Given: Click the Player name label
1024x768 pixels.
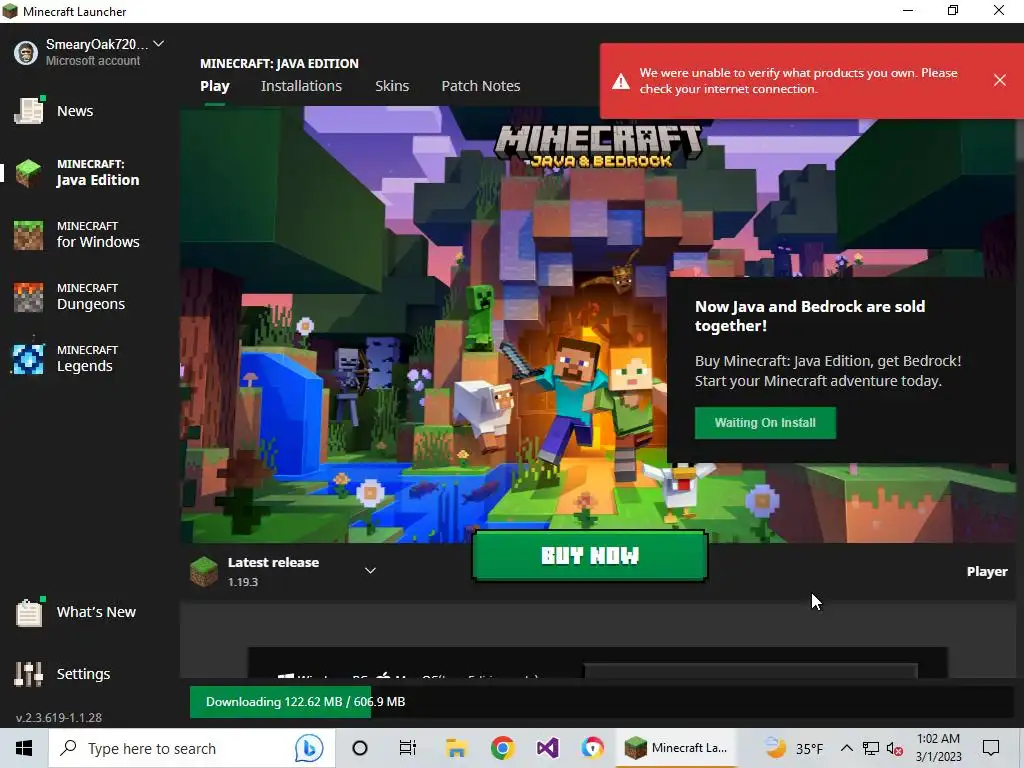Looking at the screenshot, I should tap(987, 571).
